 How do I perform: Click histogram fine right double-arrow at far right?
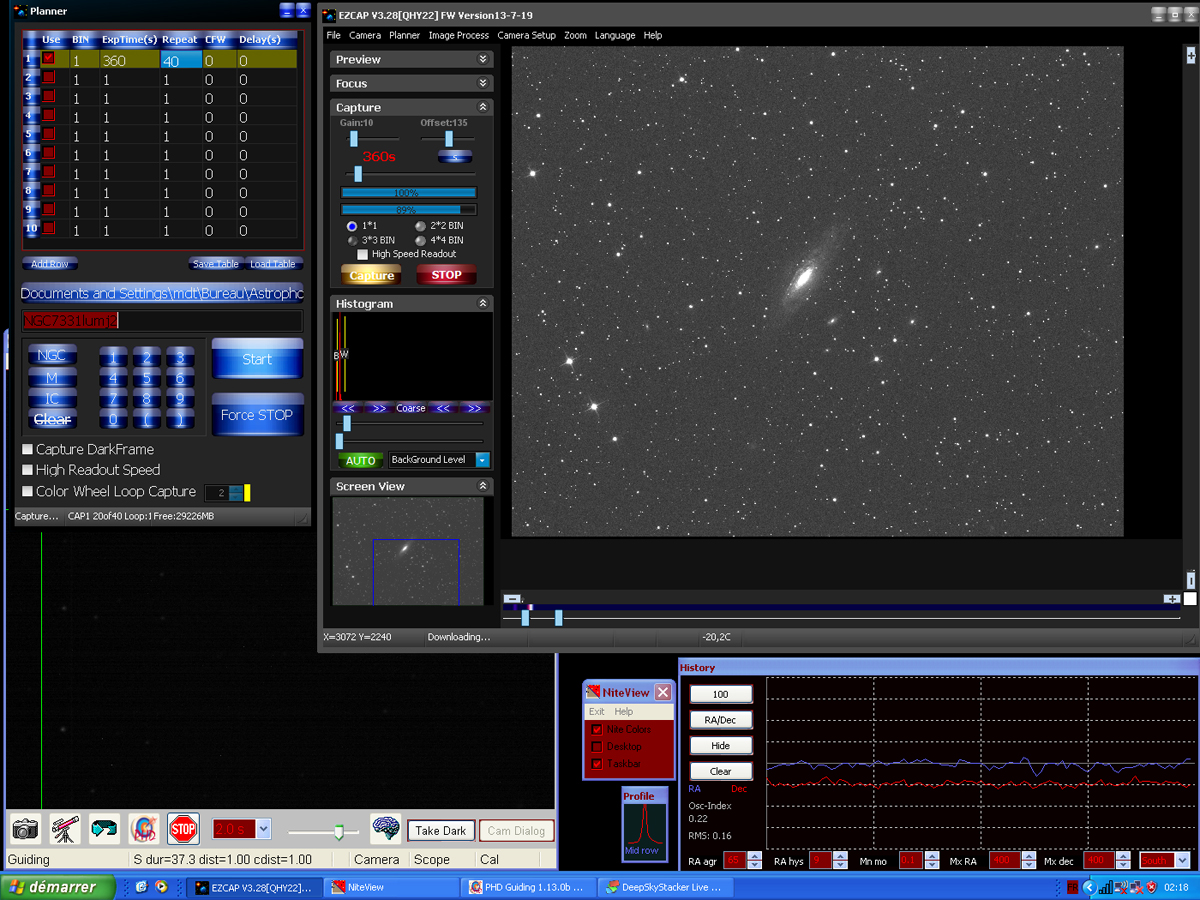click(x=476, y=408)
